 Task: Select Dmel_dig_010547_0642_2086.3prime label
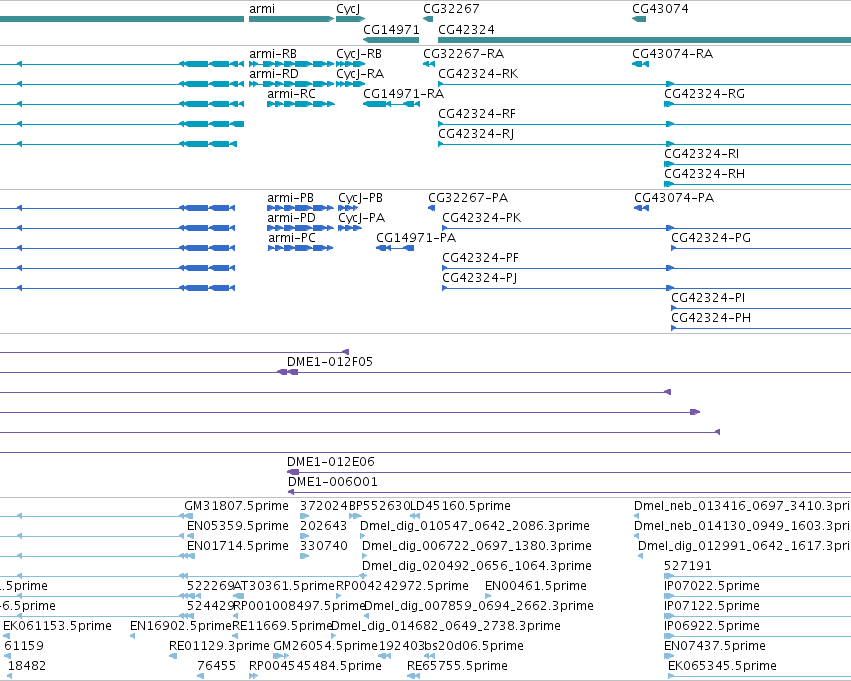(x=475, y=527)
